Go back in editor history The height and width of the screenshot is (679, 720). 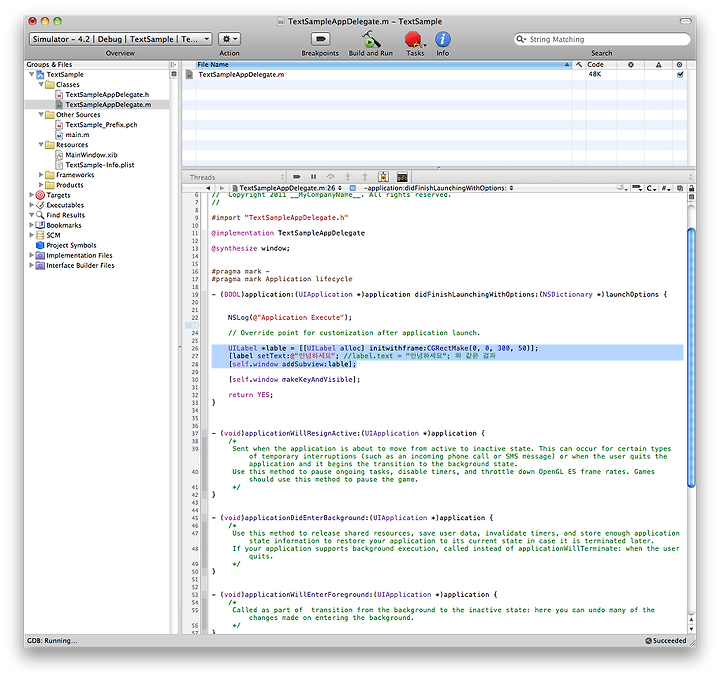[x=208, y=188]
